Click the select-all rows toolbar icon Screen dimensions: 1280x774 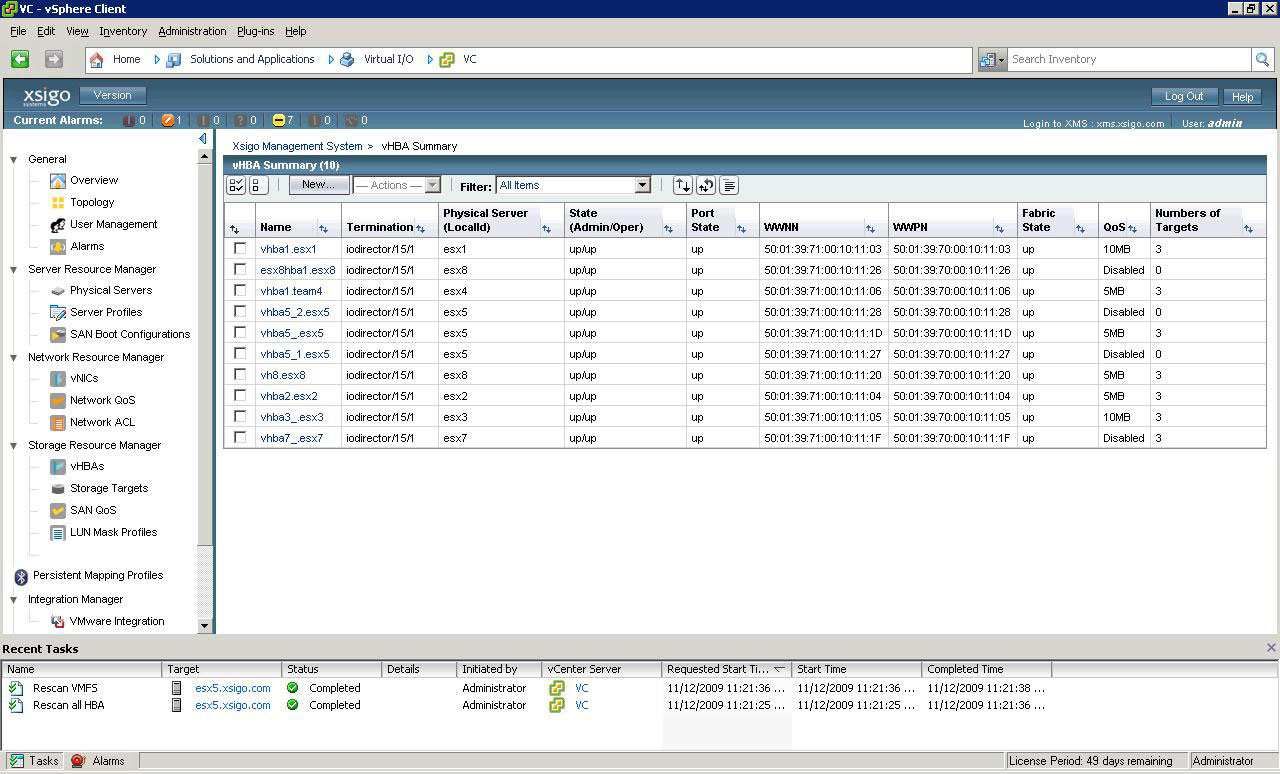pos(236,185)
